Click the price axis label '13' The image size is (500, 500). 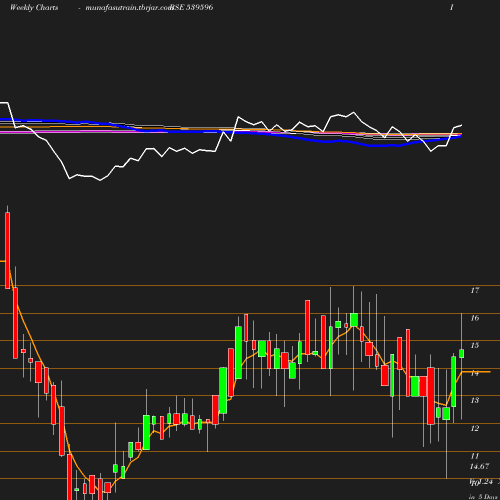tap(475, 400)
